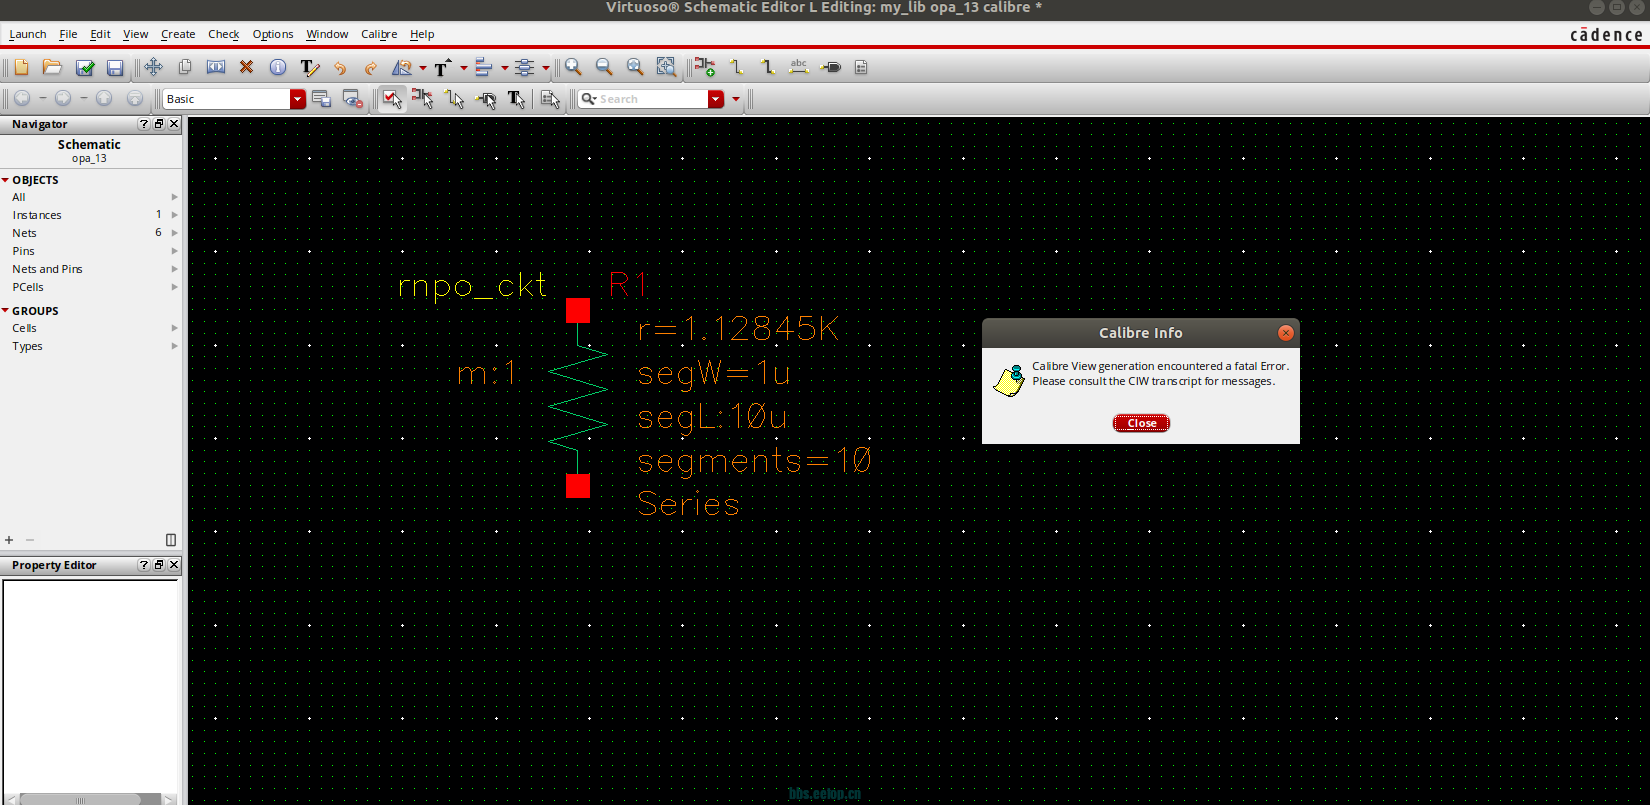Close the Navigator panel
Viewport: 1650px width, 805px height.
174,124
